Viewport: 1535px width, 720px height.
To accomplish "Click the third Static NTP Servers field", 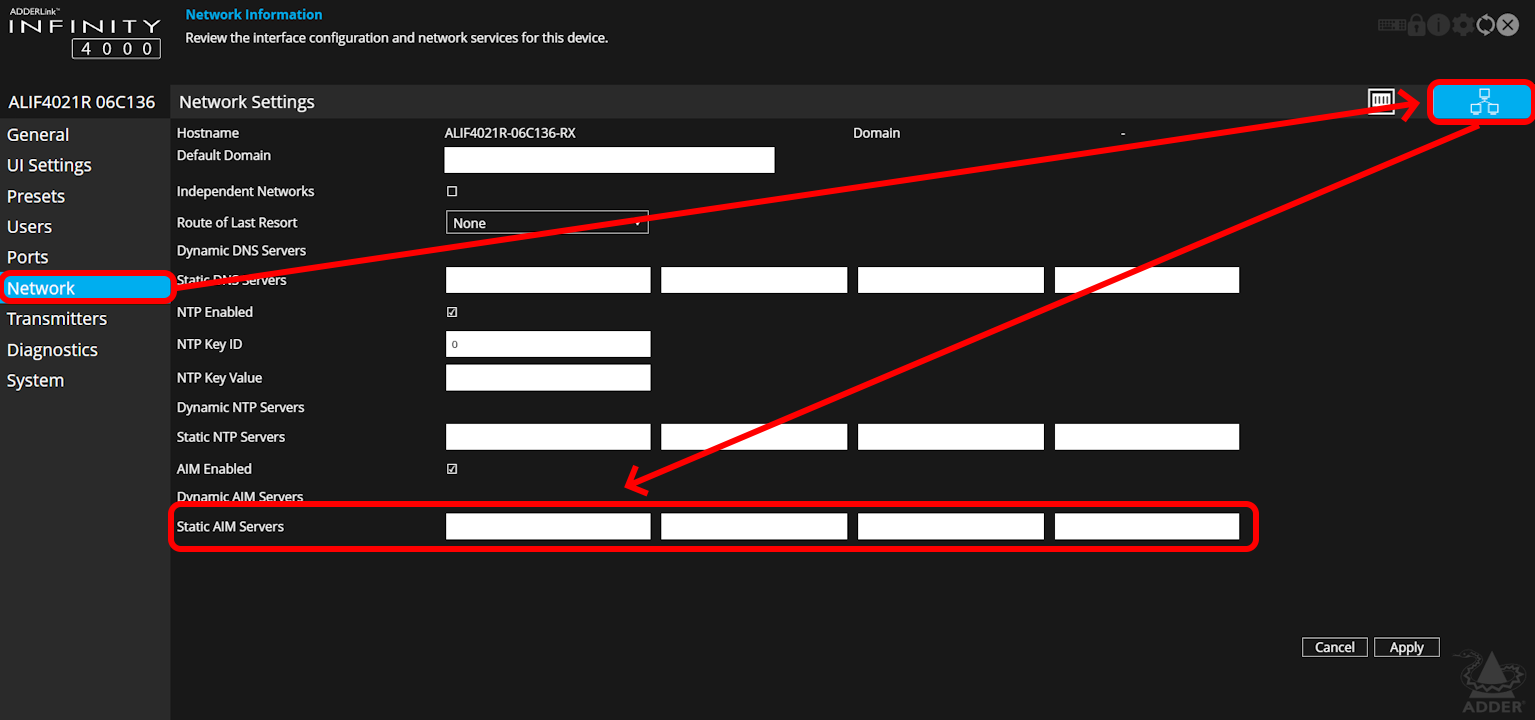I will (x=951, y=437).
